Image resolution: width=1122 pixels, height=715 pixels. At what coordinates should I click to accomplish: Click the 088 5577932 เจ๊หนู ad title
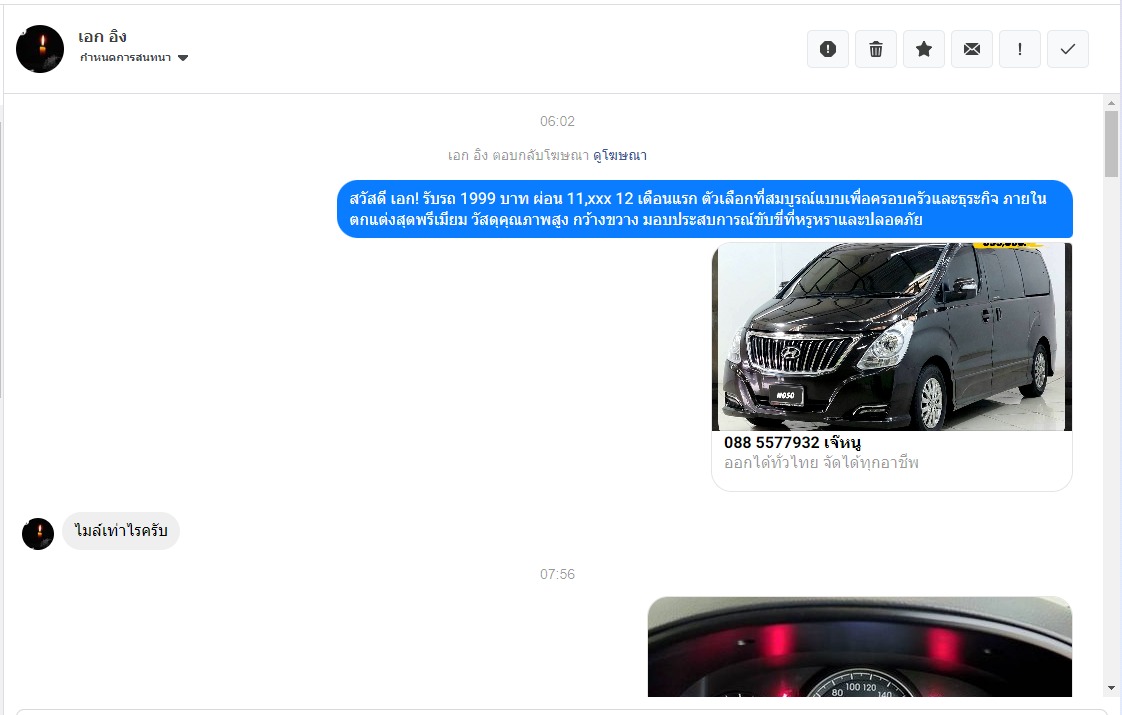point(792,442)
